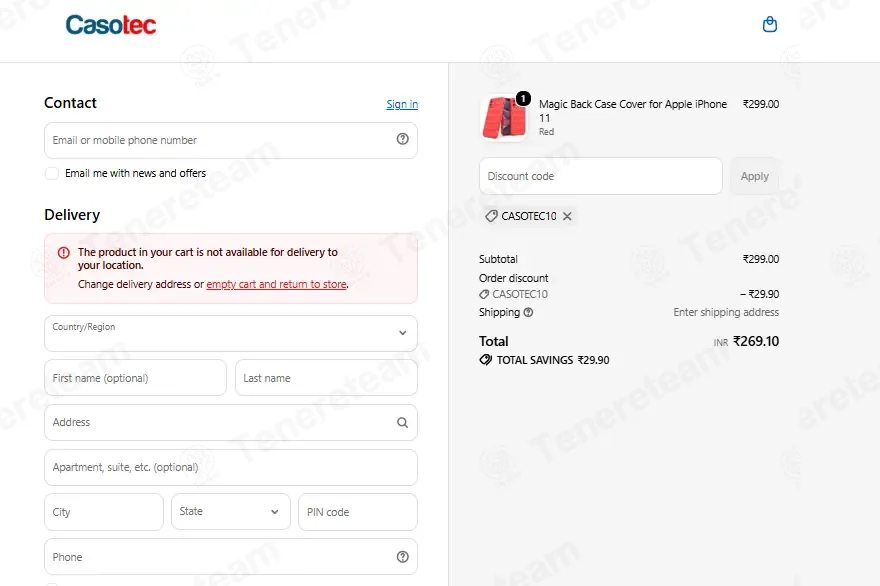Select the First name (optional) field
880x586 pixels.
click(x=135, y=378)
